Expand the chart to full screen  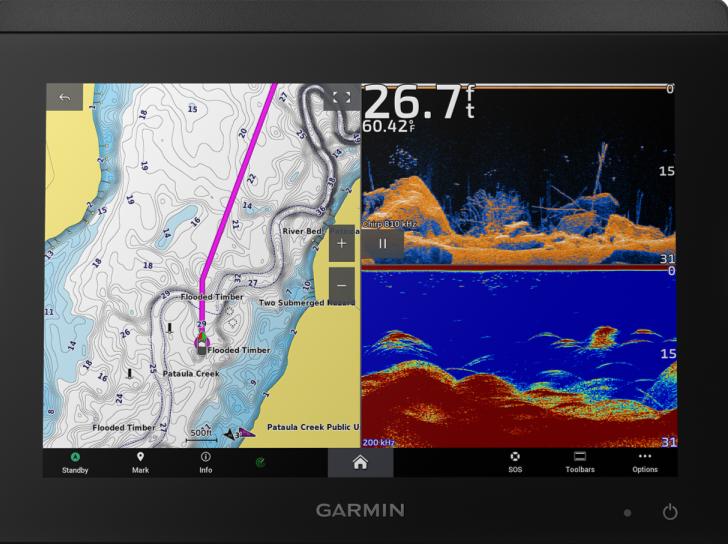tap(341, 97)
